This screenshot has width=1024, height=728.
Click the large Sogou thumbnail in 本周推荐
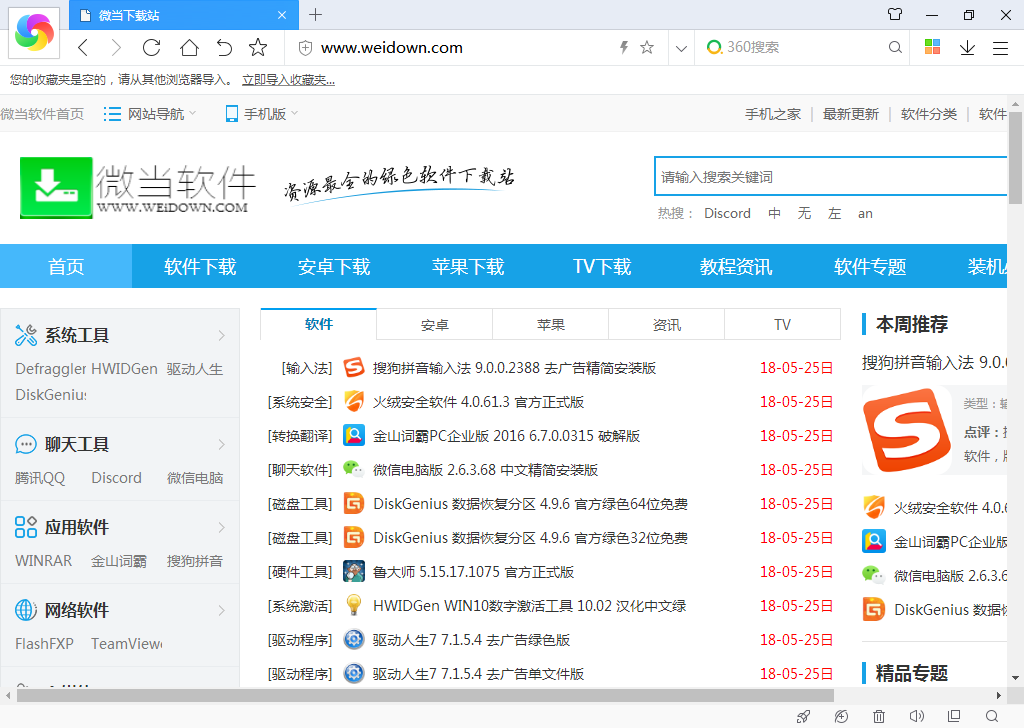[x=907, y=430]
